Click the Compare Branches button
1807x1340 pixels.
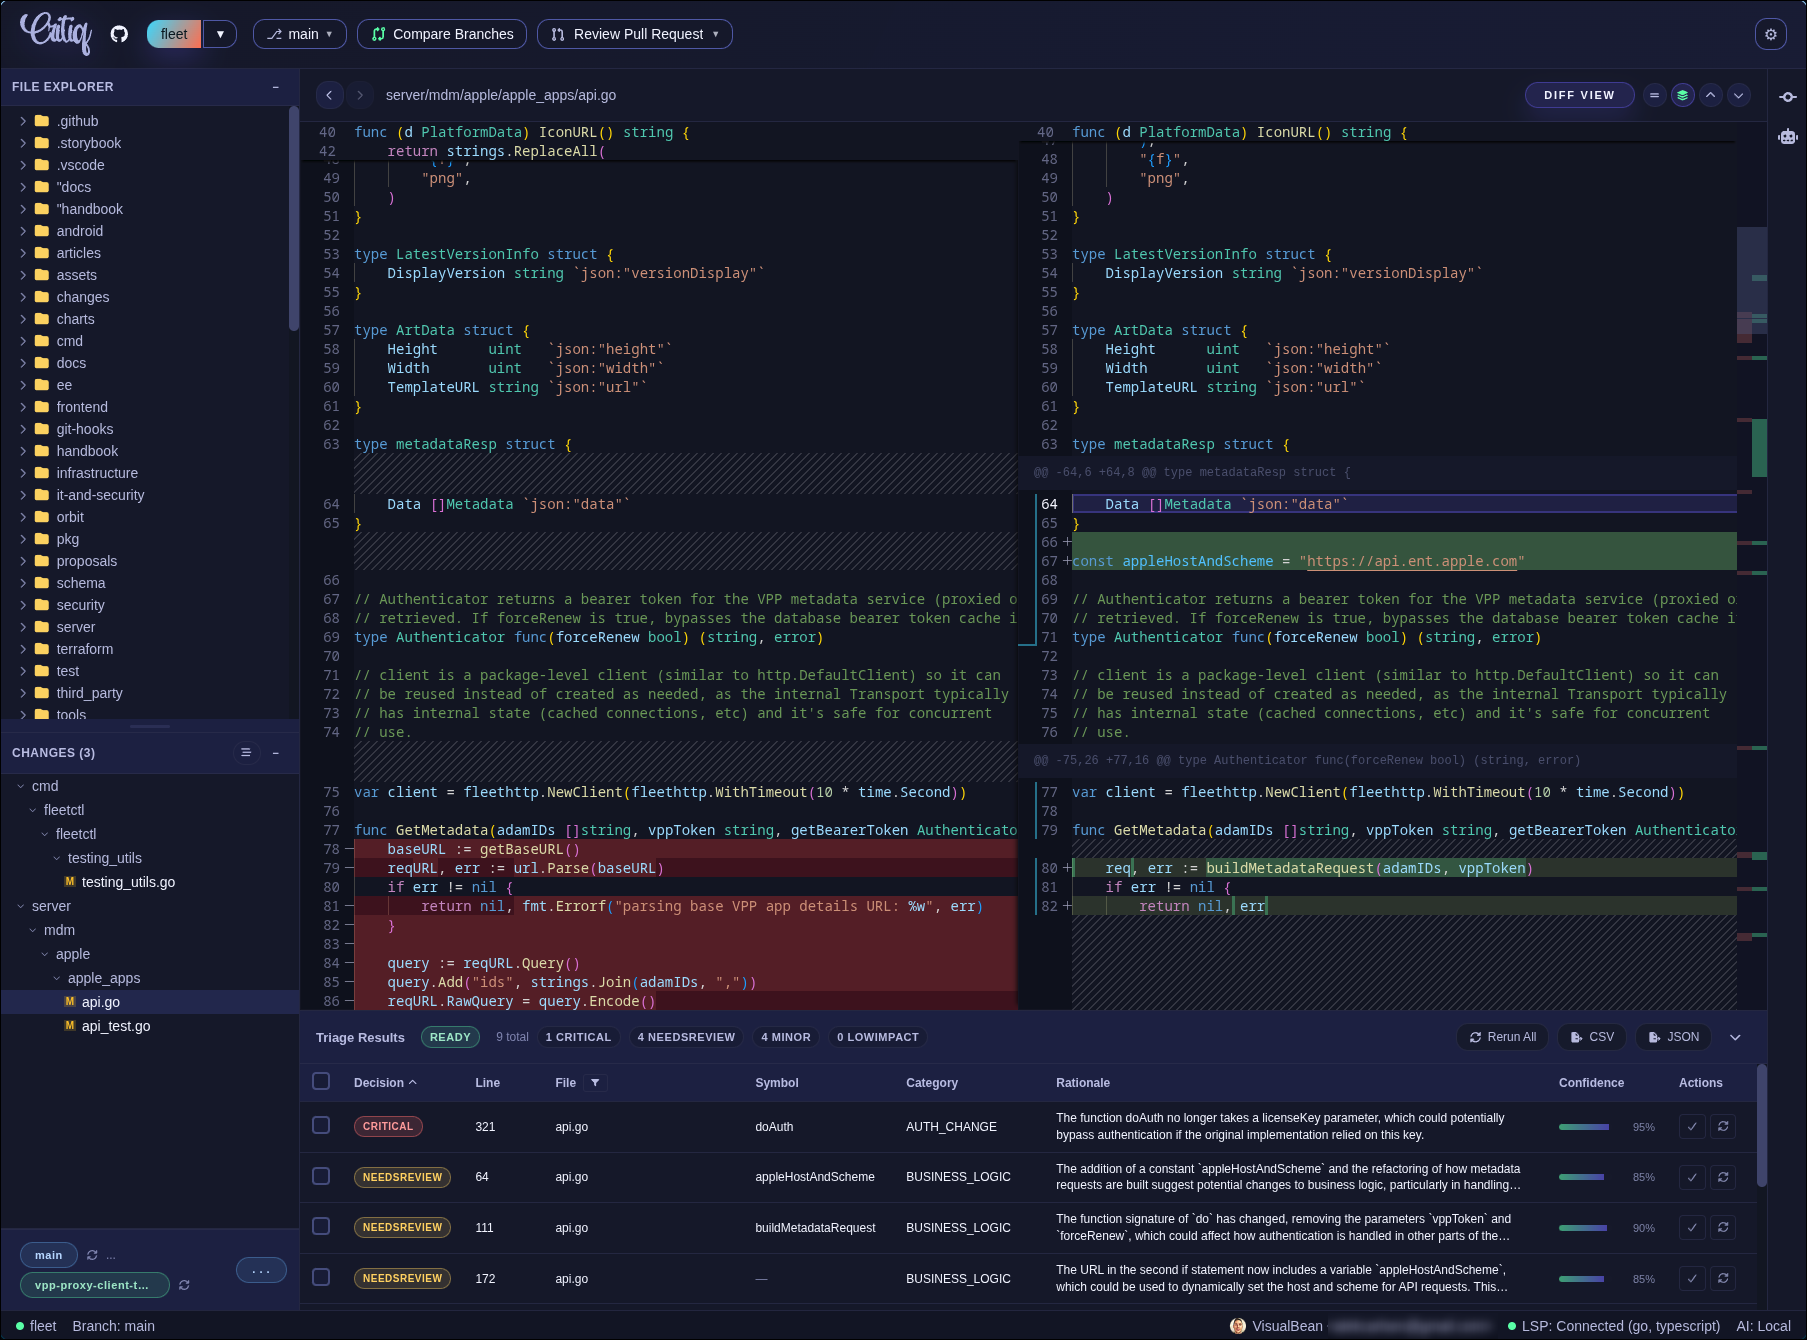(x=442, y=34)
